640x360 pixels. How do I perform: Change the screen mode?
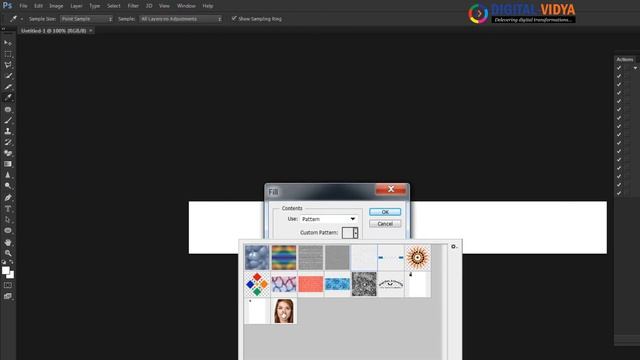8,296
